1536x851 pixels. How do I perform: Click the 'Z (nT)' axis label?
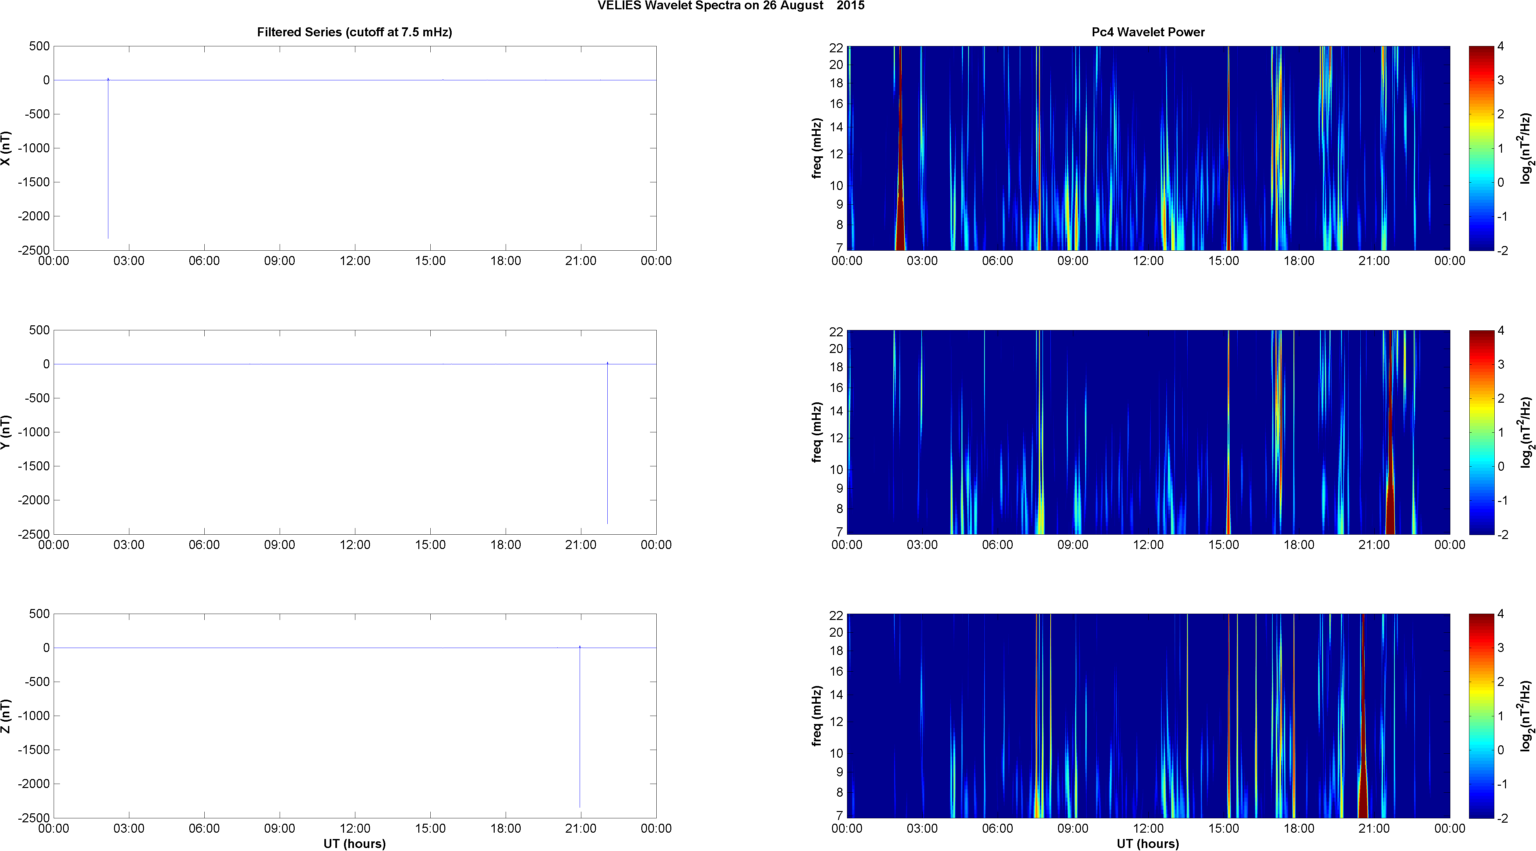pyautogui.click(x=7, y=716)
